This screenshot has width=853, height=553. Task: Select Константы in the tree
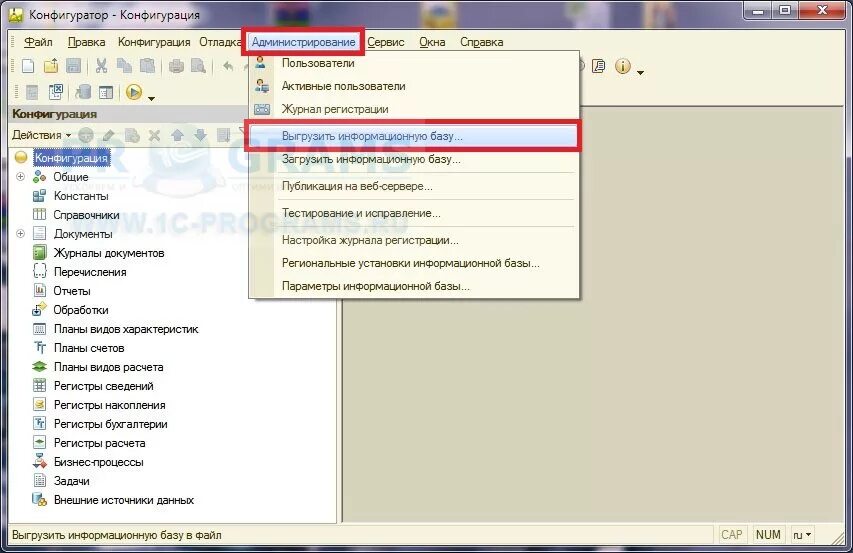(x=81, y=196)
